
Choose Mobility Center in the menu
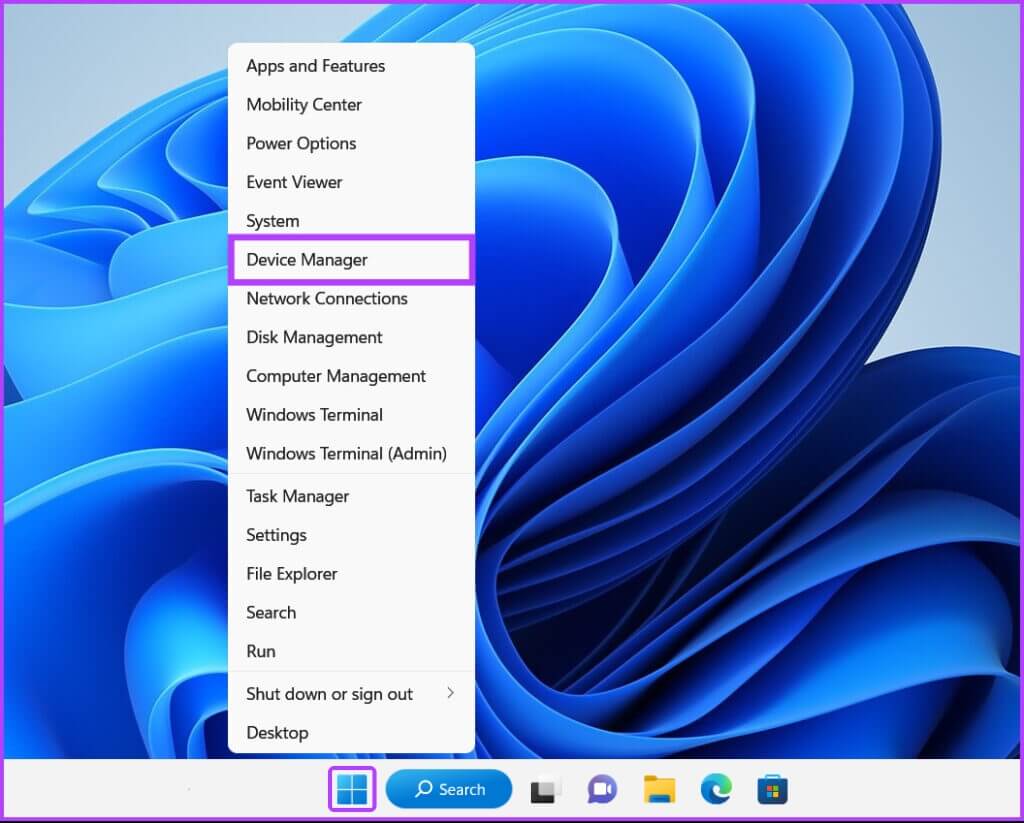pos(304,105)
